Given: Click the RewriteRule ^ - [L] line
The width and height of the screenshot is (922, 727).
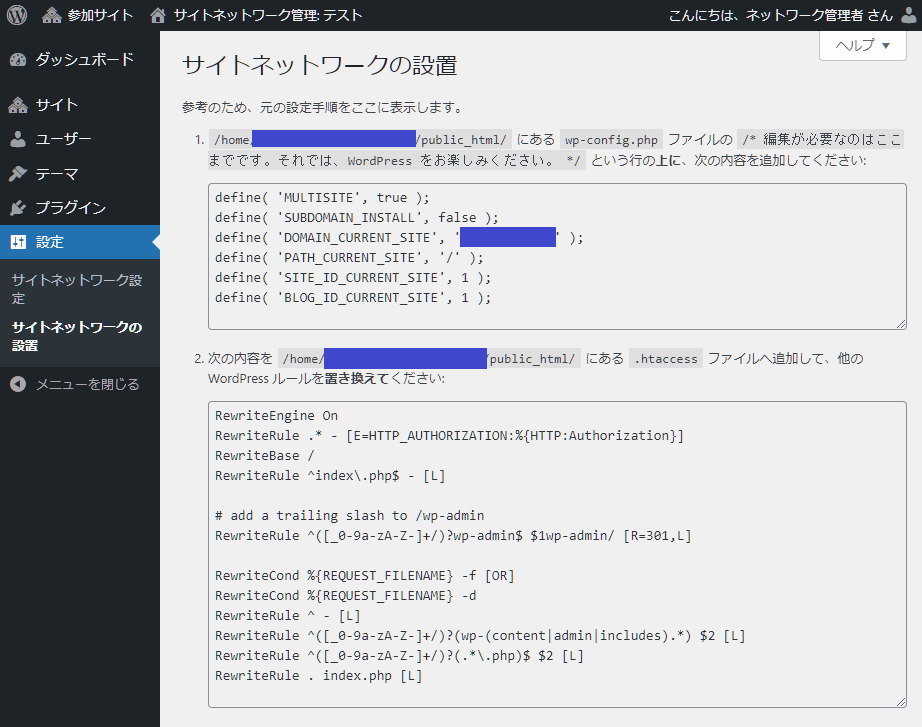Looking at the screenshot, I should pyautogui.click(x=288, y=616).
